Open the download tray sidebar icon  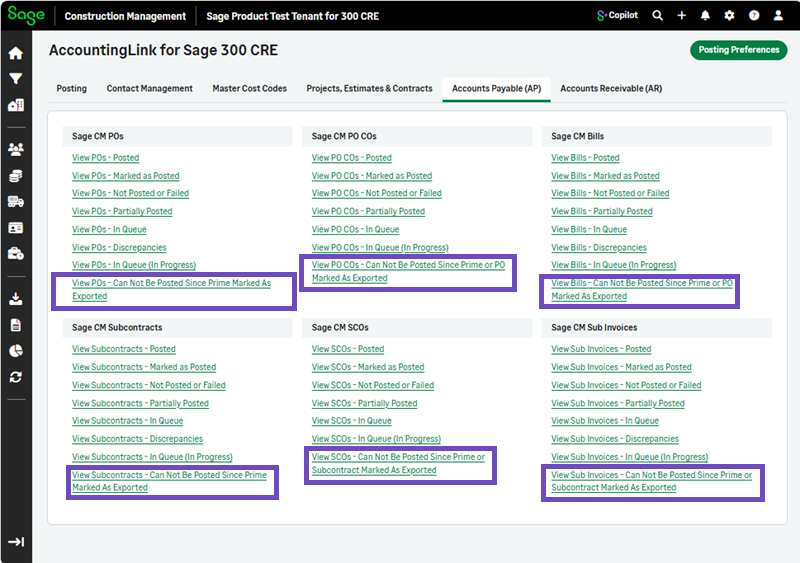tap(16, 299)
